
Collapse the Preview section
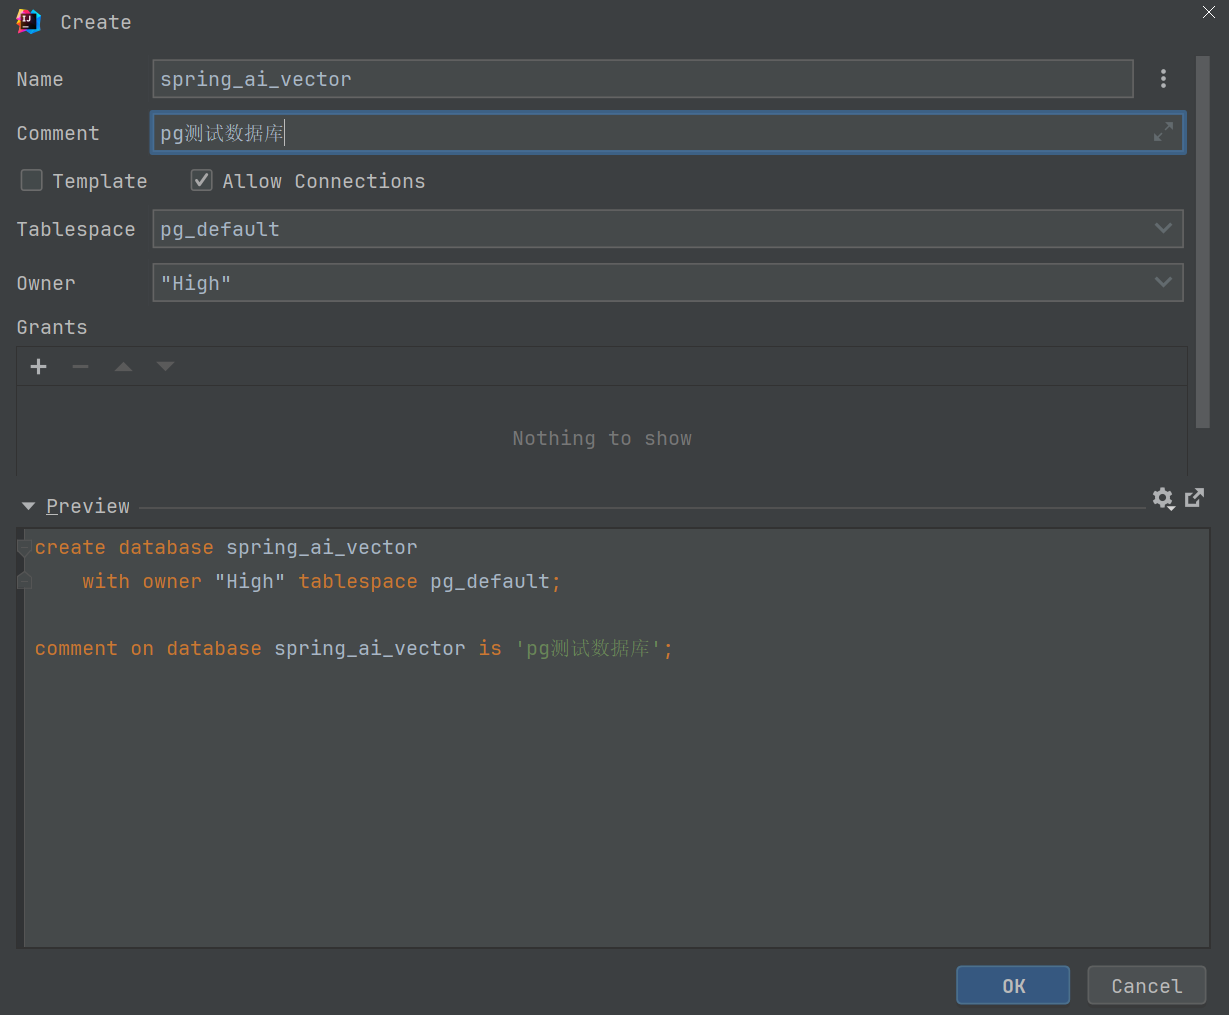coord(28,507)
